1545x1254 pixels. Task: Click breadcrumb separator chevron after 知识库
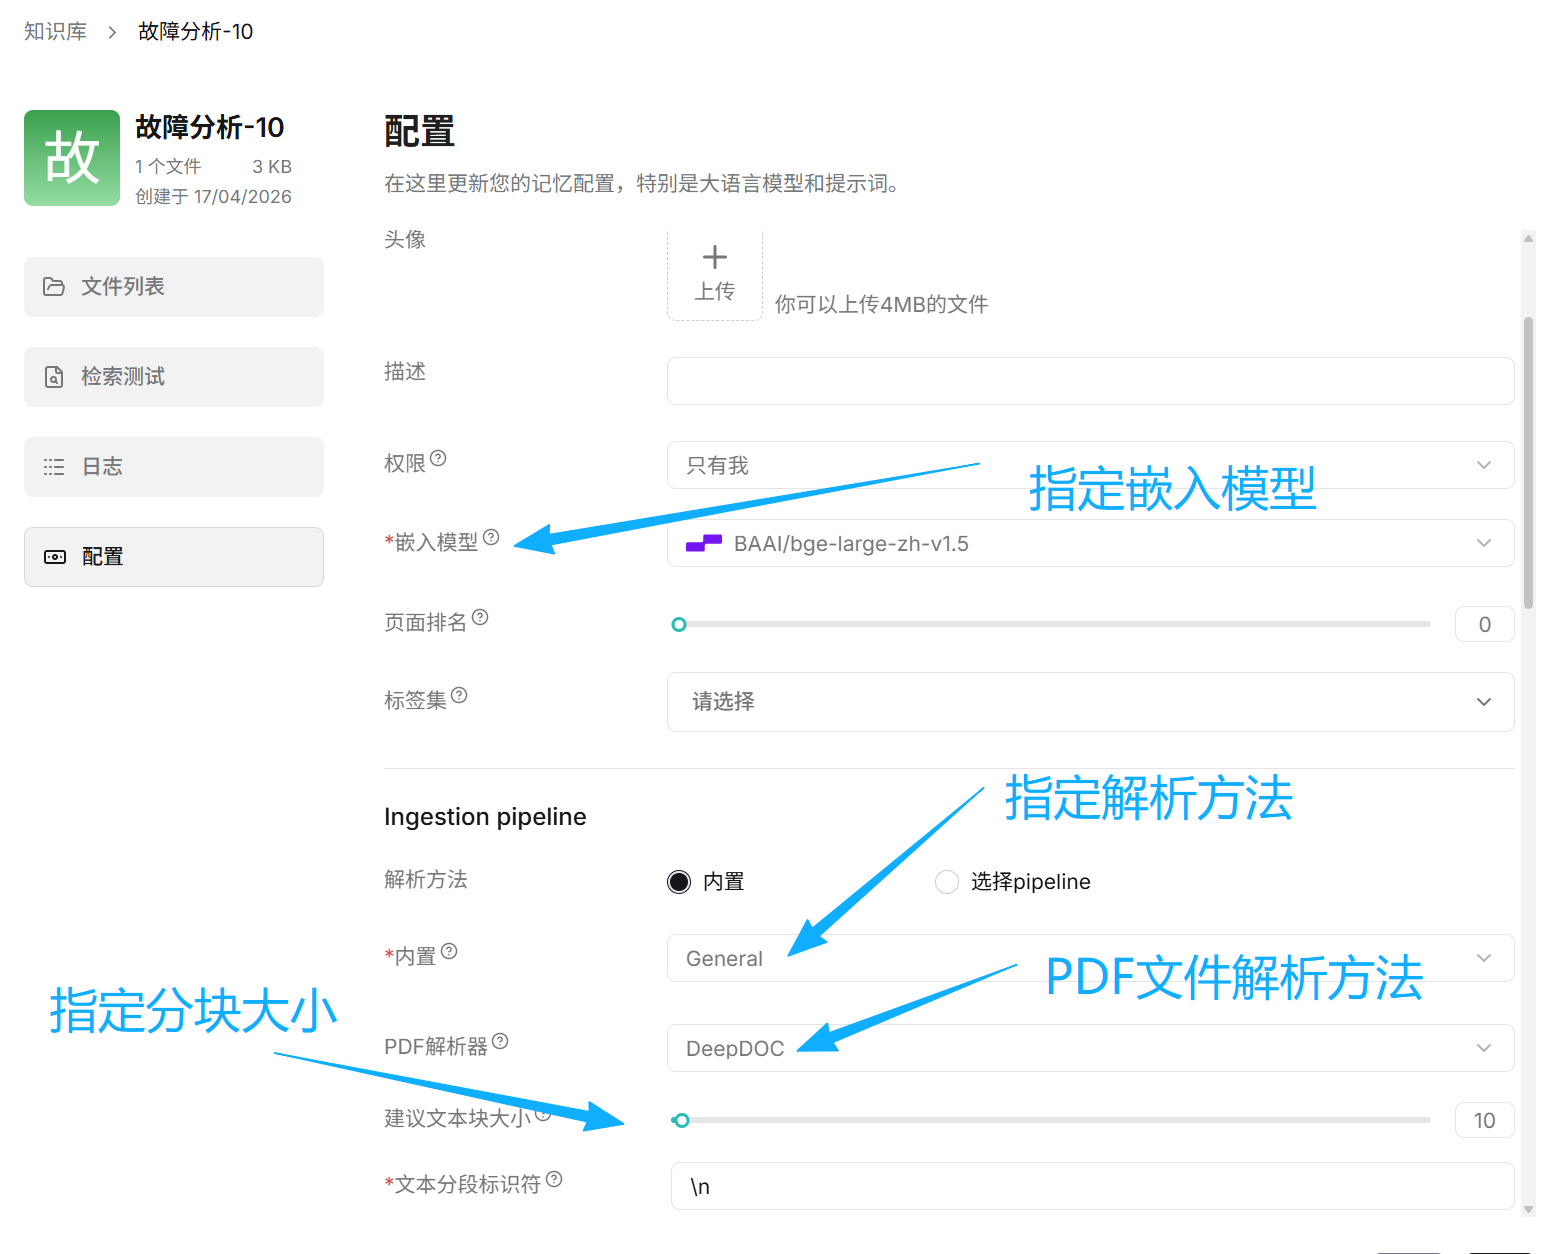112,32
